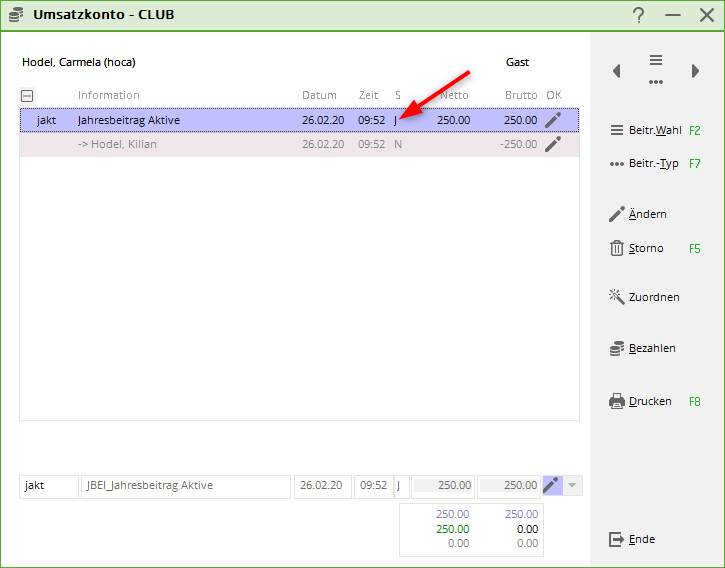Click pencil icon in Hodel, Kilian row

coord(553,144)
